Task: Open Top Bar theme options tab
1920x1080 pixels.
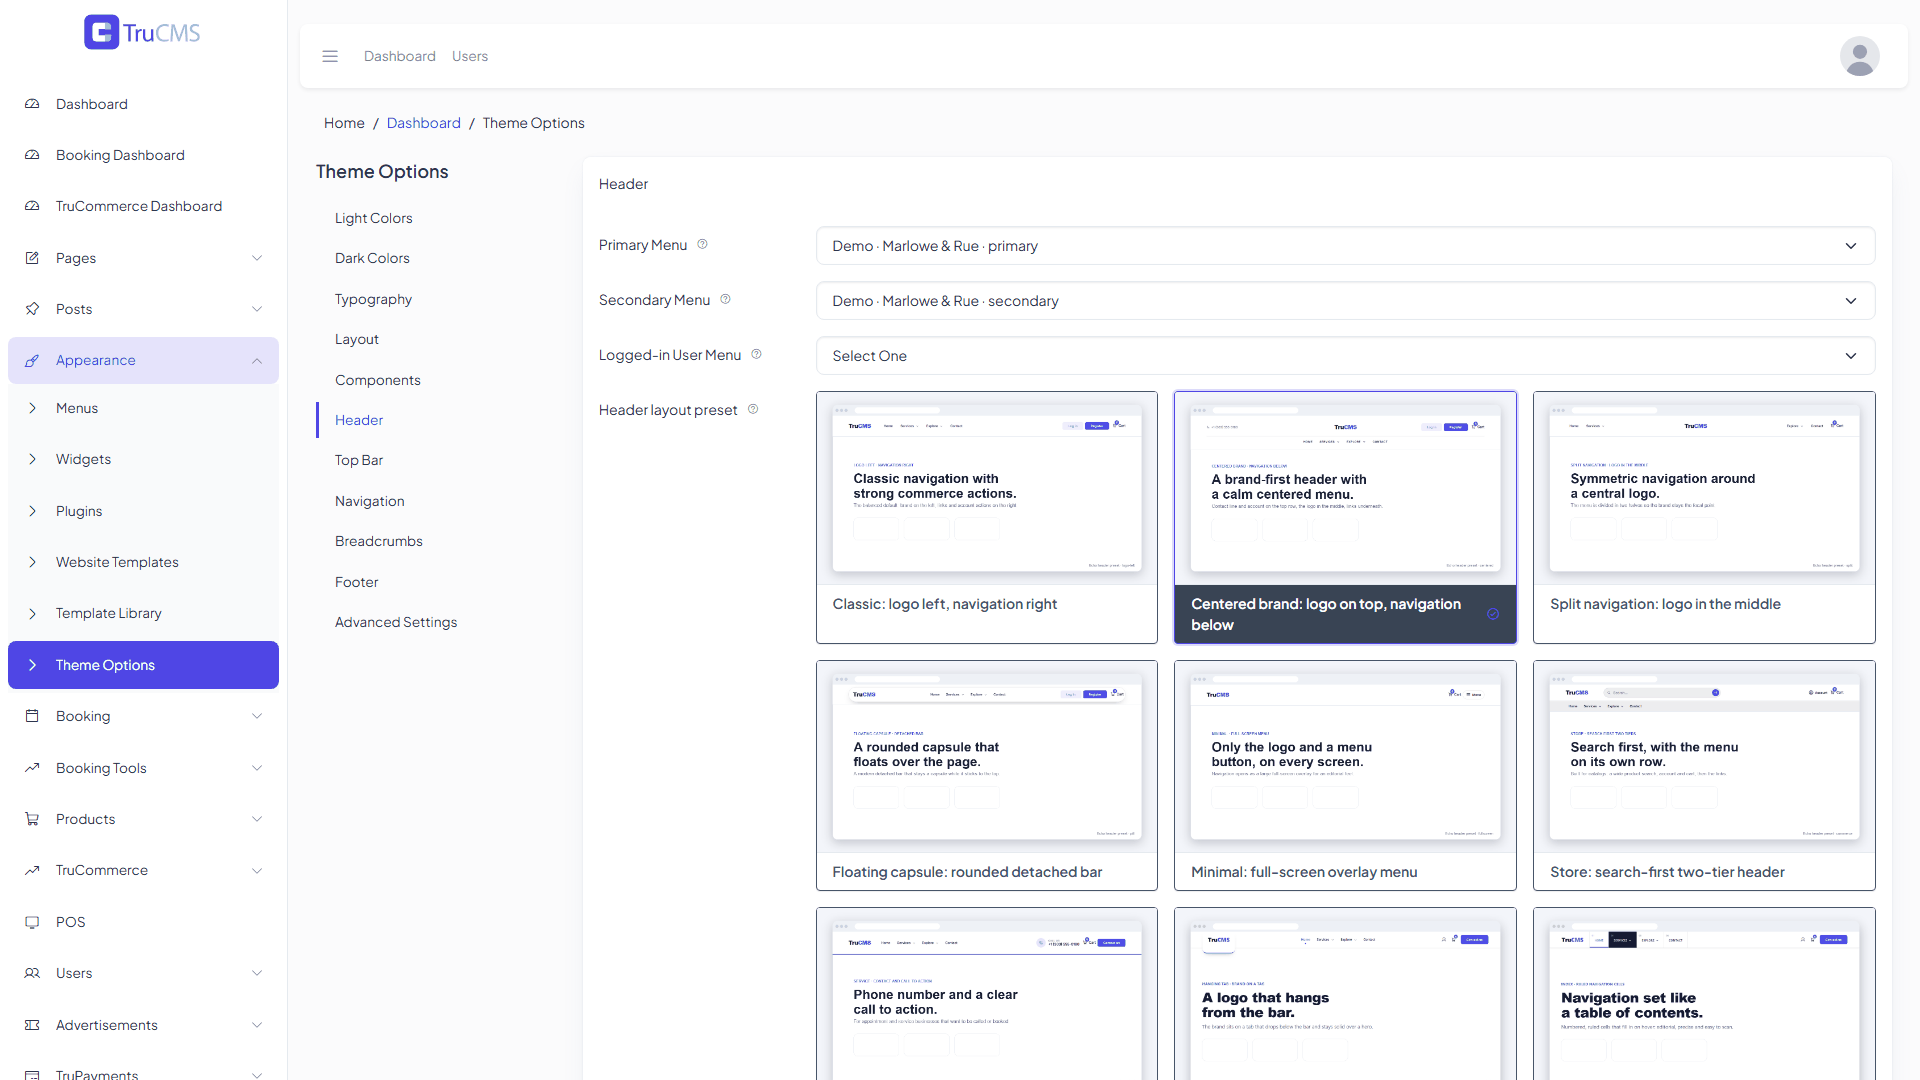Action: (359, 460)
